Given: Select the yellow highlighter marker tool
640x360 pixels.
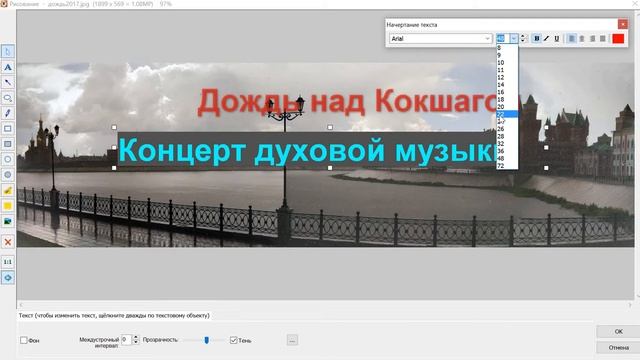Looking at the screenshot, I should (8, 190).
